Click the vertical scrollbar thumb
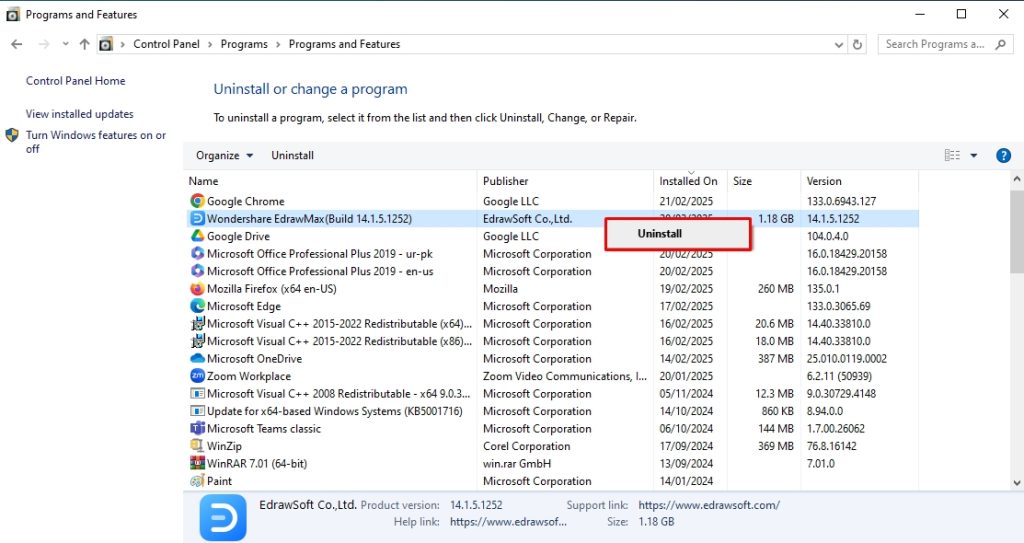 1017,231
